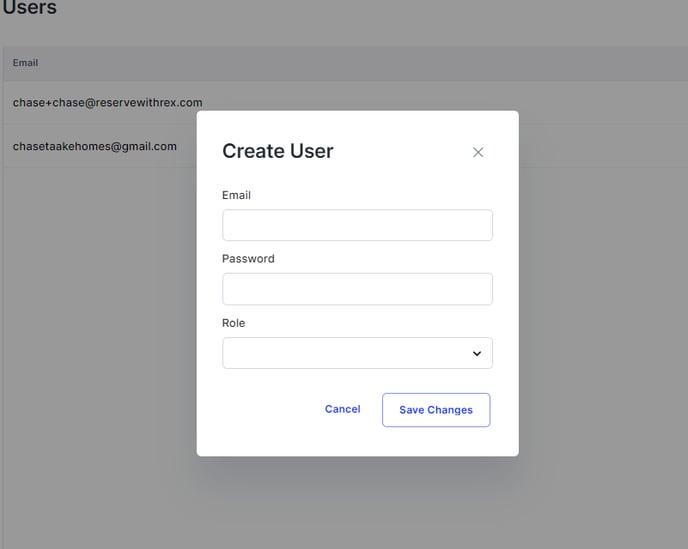688x549 pixels.
Task: Click Cancel in the Create User dialog
Action: [x=342, y=409]
